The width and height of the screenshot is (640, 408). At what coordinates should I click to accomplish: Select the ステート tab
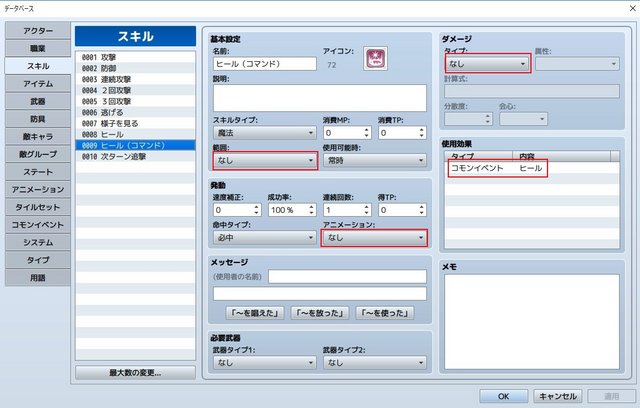coord(38,172)
